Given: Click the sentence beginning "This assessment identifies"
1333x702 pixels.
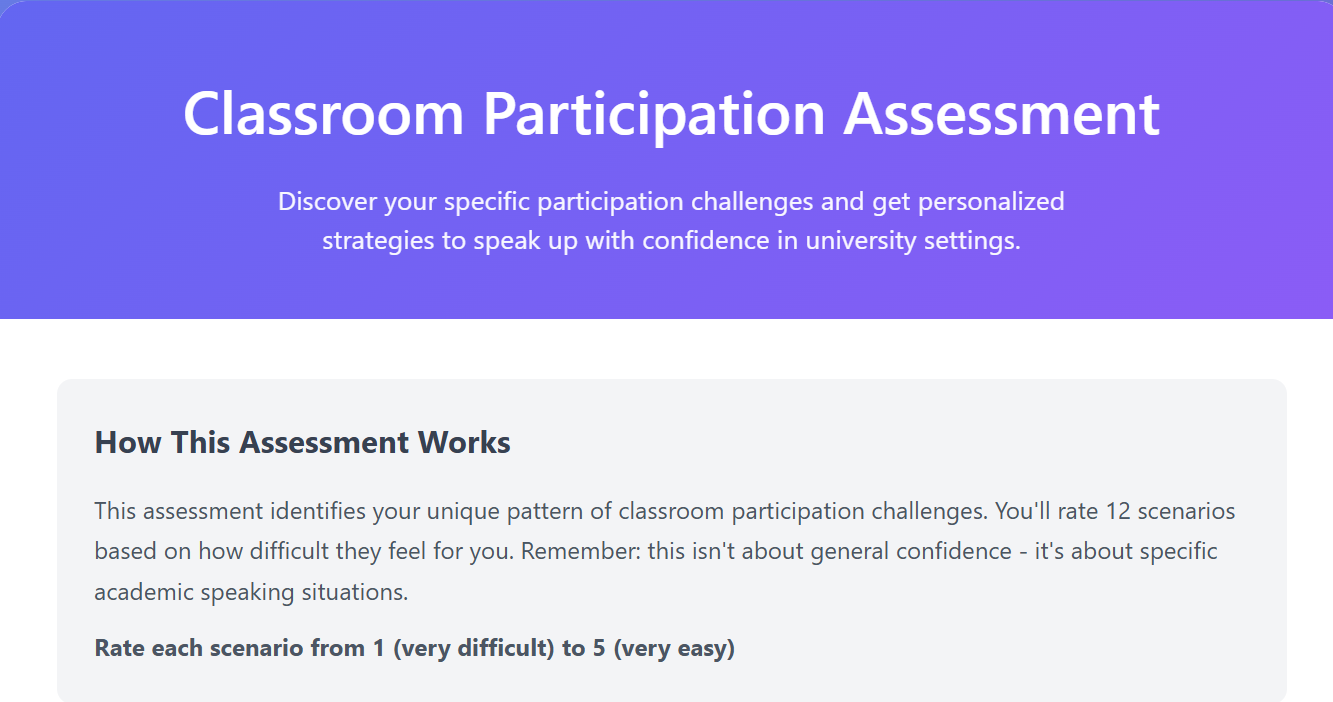Looking at the screenshot, I should pos(542,511).
